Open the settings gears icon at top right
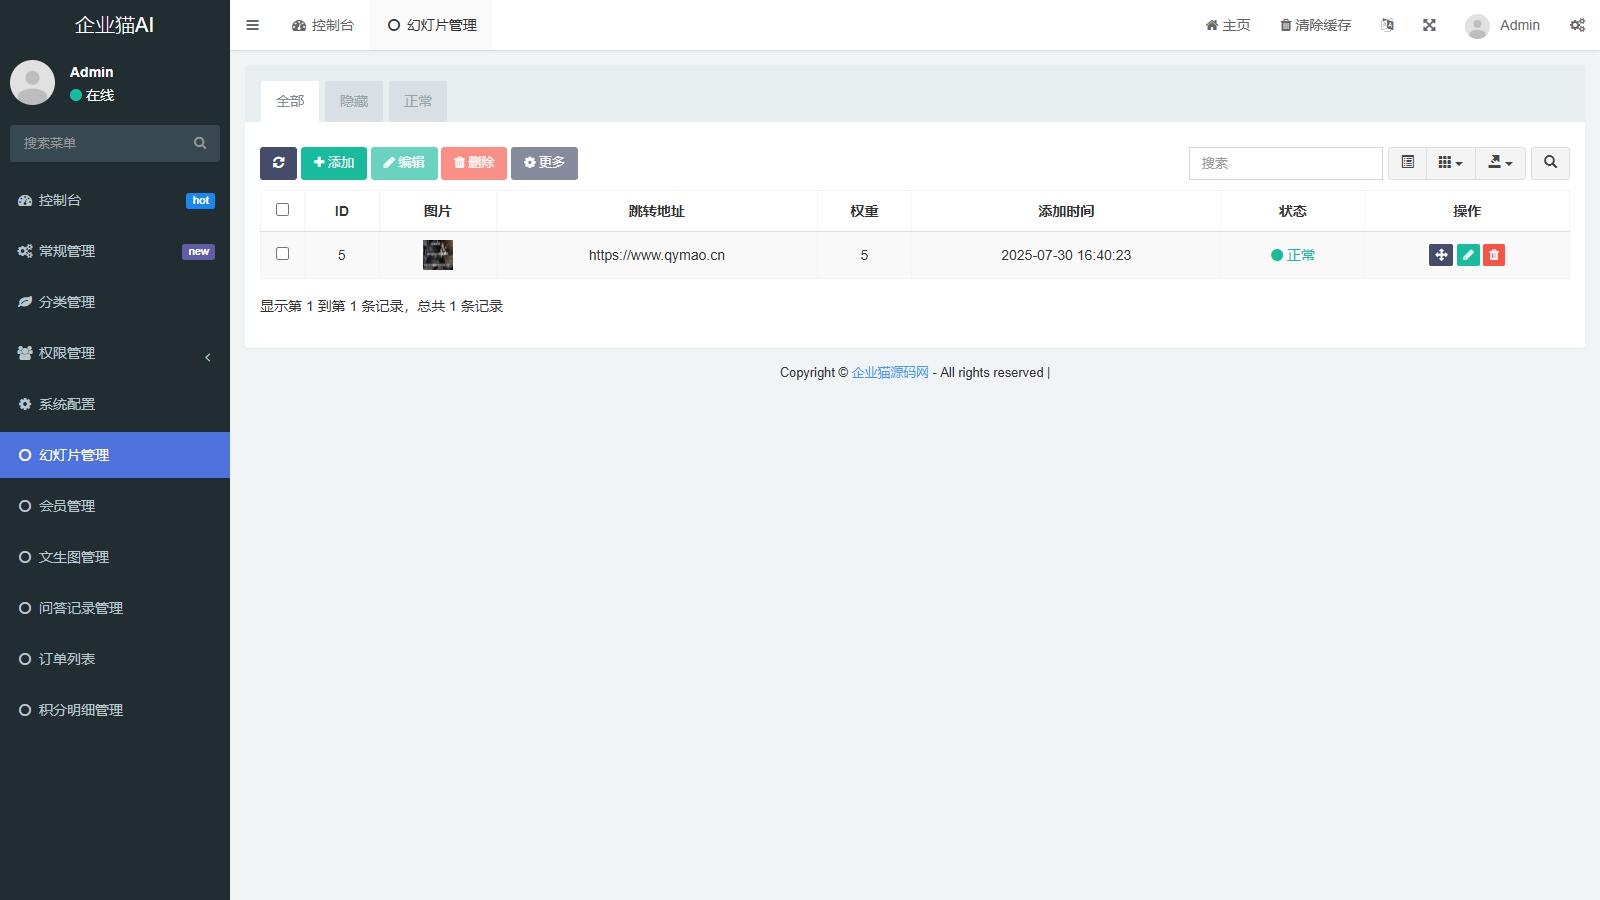 [1577, 25]
